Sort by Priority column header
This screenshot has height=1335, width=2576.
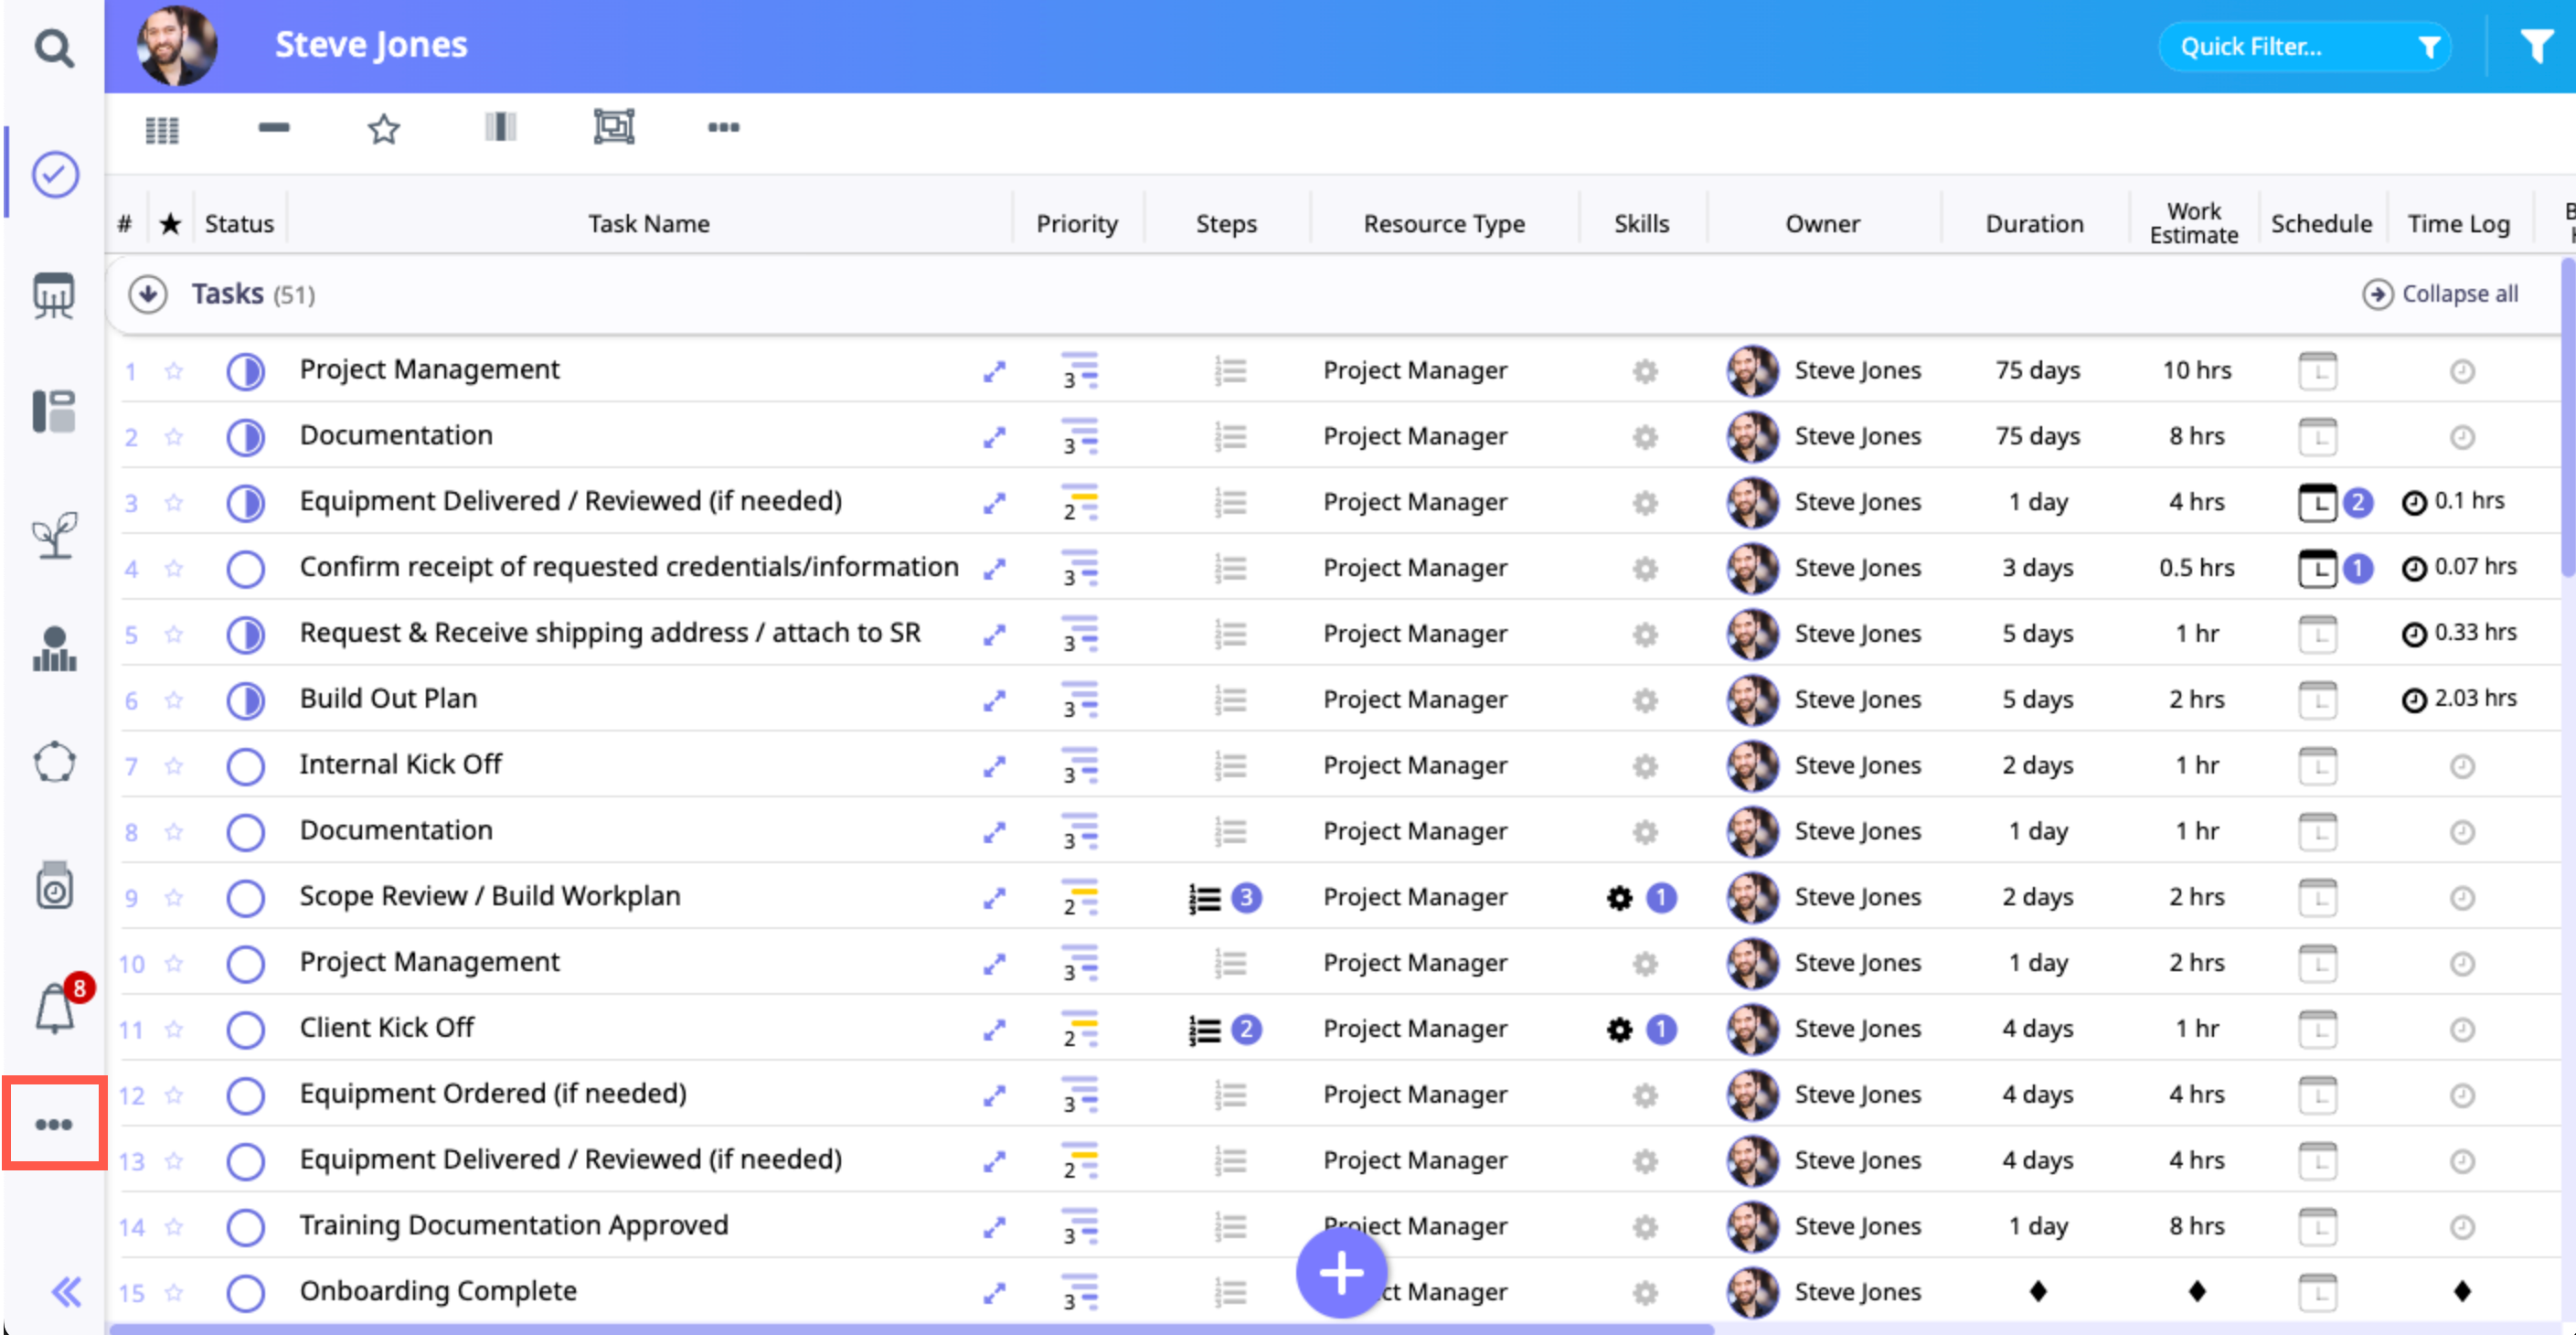[1076, 224]
